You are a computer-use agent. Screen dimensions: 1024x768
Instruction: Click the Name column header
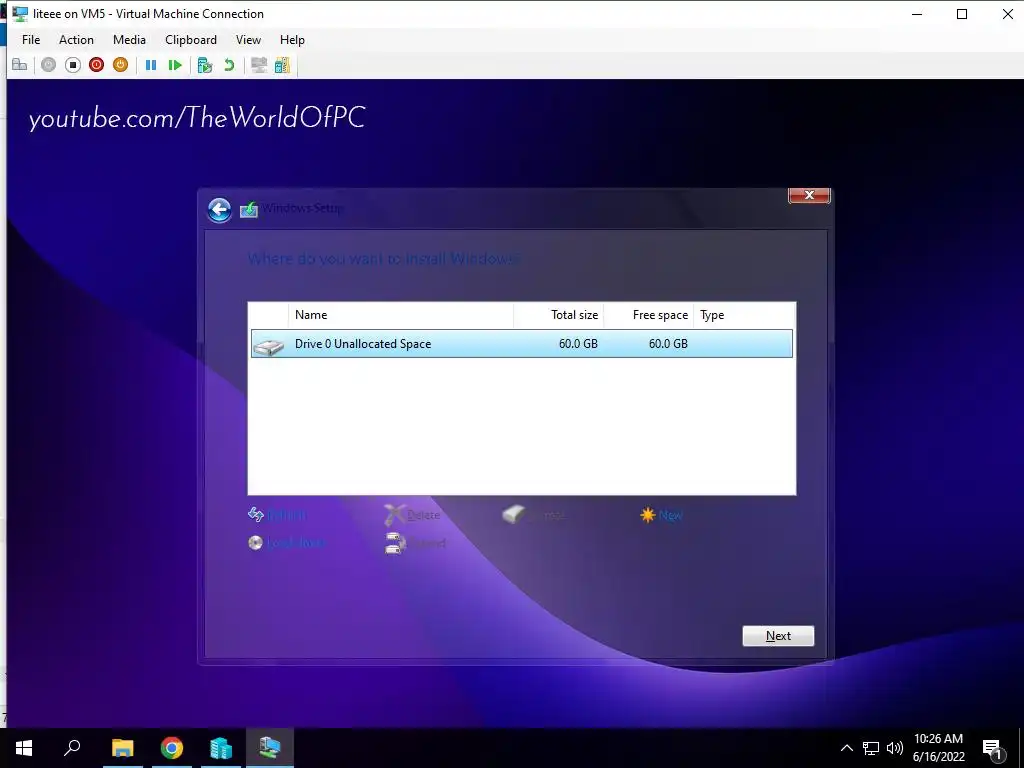coord(400,315)
